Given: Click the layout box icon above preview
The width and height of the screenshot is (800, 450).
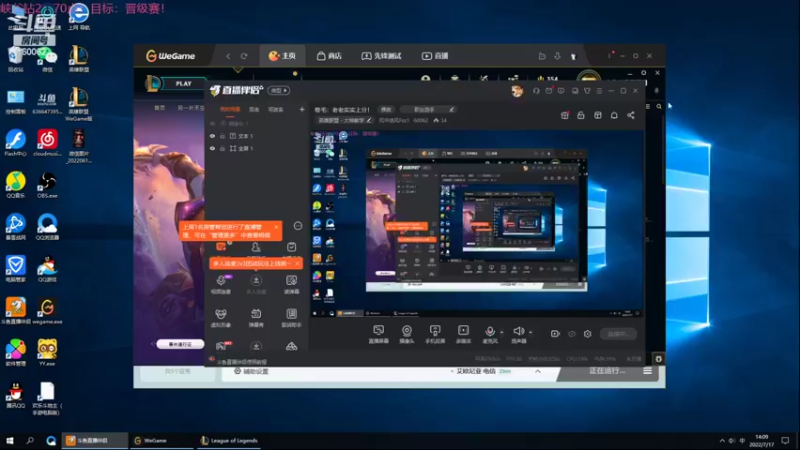Looking at the screenshot, I should 598,115.
